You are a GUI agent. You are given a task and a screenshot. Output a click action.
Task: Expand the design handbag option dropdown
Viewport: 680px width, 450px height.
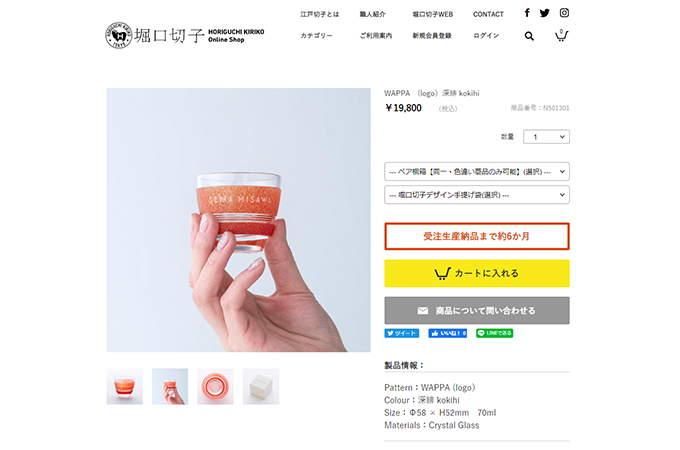pyautogui.click(x=477, y=195)
